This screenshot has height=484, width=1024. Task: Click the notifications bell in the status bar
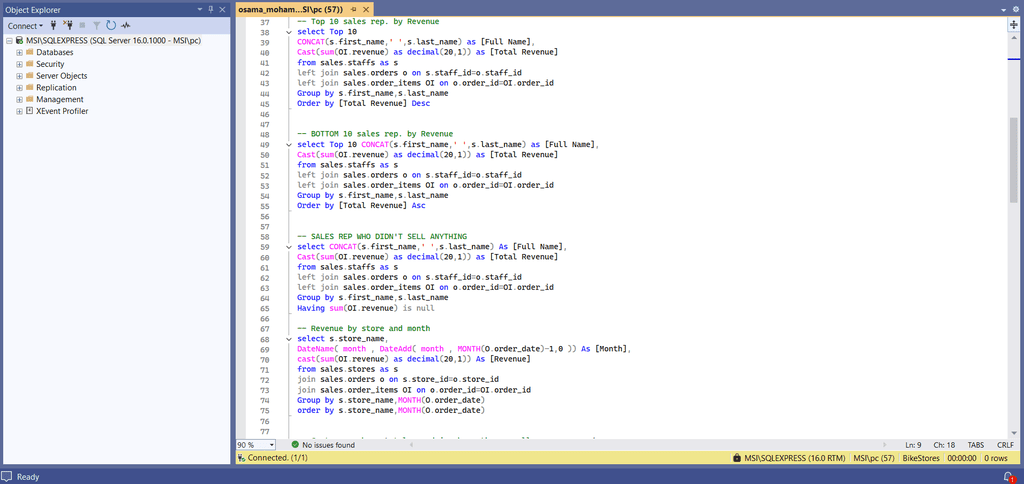[1010, 477]
